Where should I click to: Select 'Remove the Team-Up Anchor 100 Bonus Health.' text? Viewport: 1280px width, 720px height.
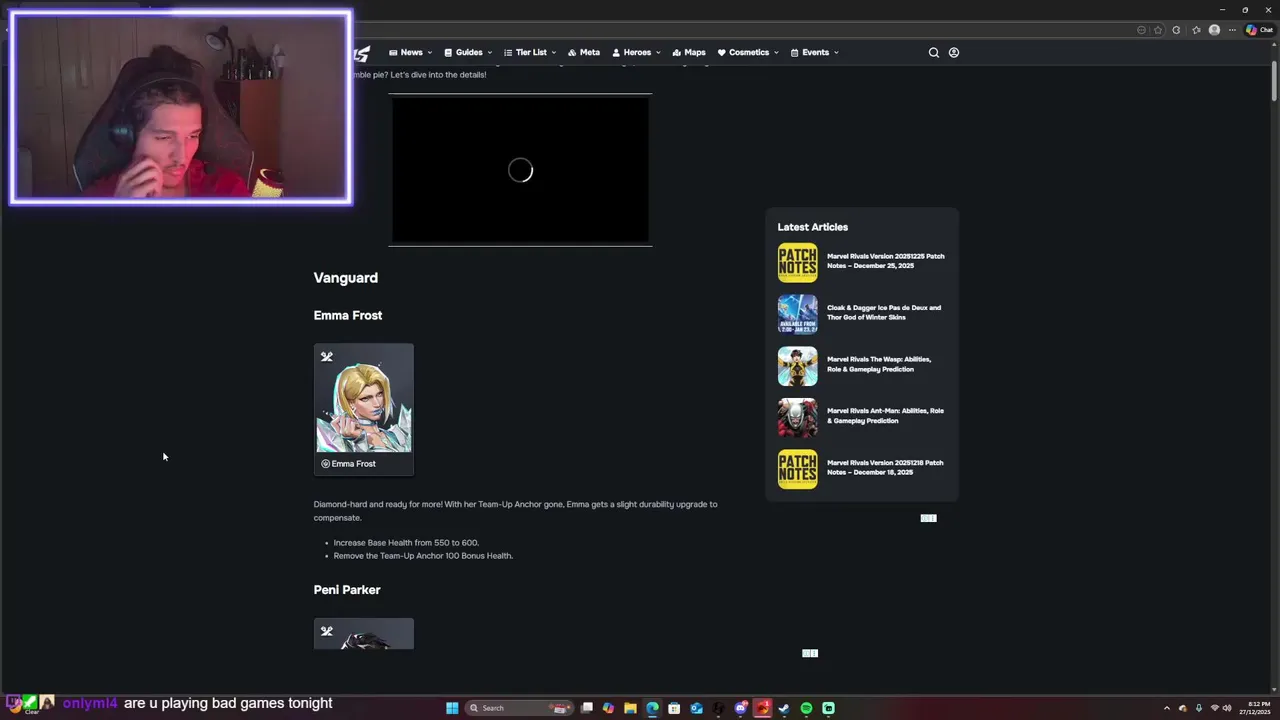pyautogui.click(x=423, y=556)
